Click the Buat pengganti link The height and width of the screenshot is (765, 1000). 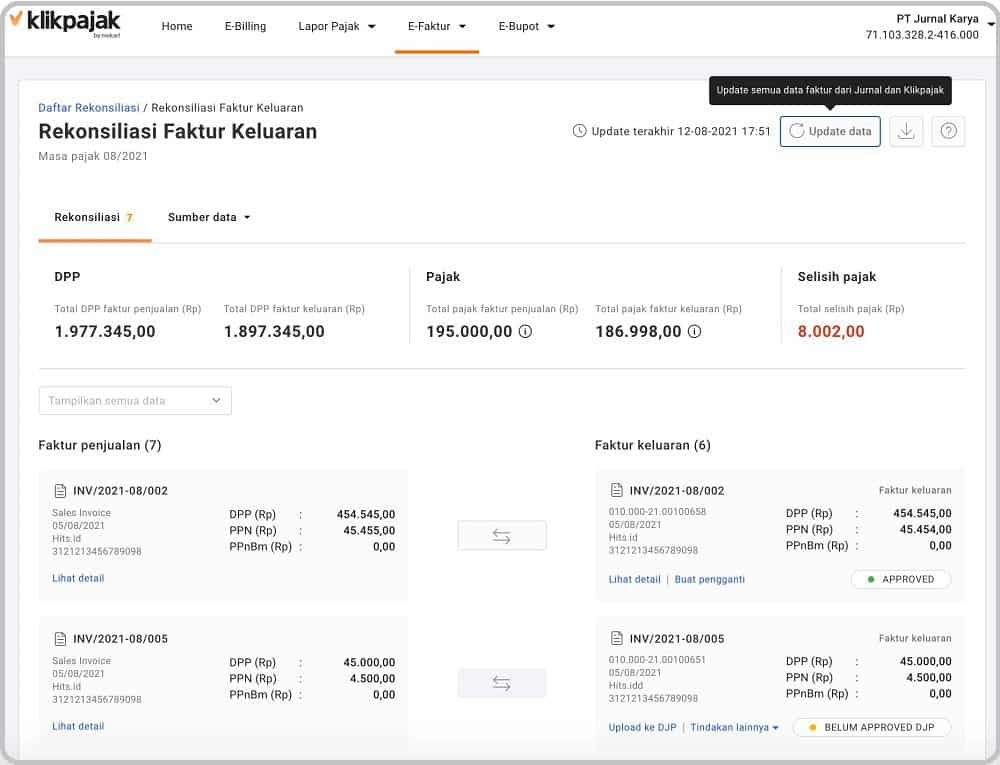coord(710,579)
